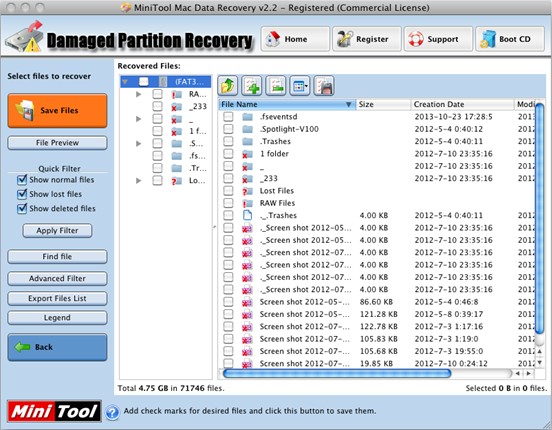552x430 pixels.
Task: Check the _233 tree item checkbox
Action: pos(157,106)
